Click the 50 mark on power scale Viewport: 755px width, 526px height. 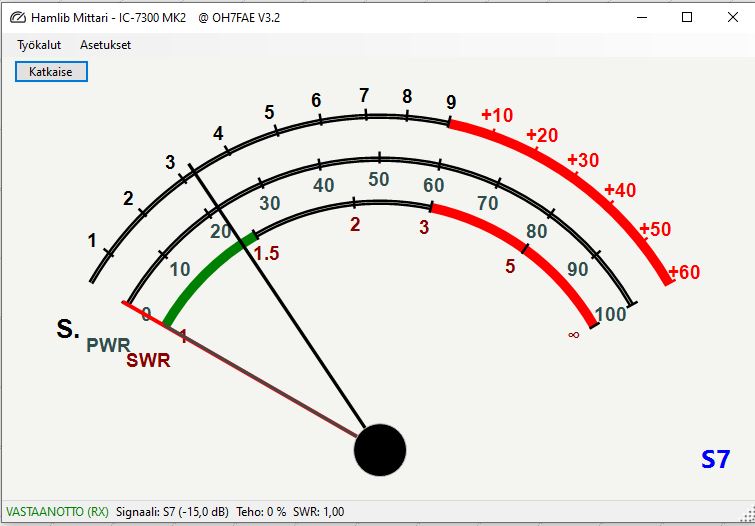(x=378, y=180)
